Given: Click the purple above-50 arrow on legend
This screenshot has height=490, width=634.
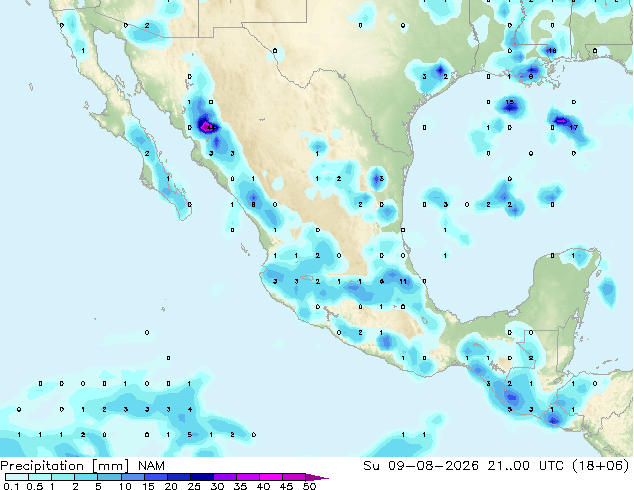Looking at the screenshot, I should (317, 477).
